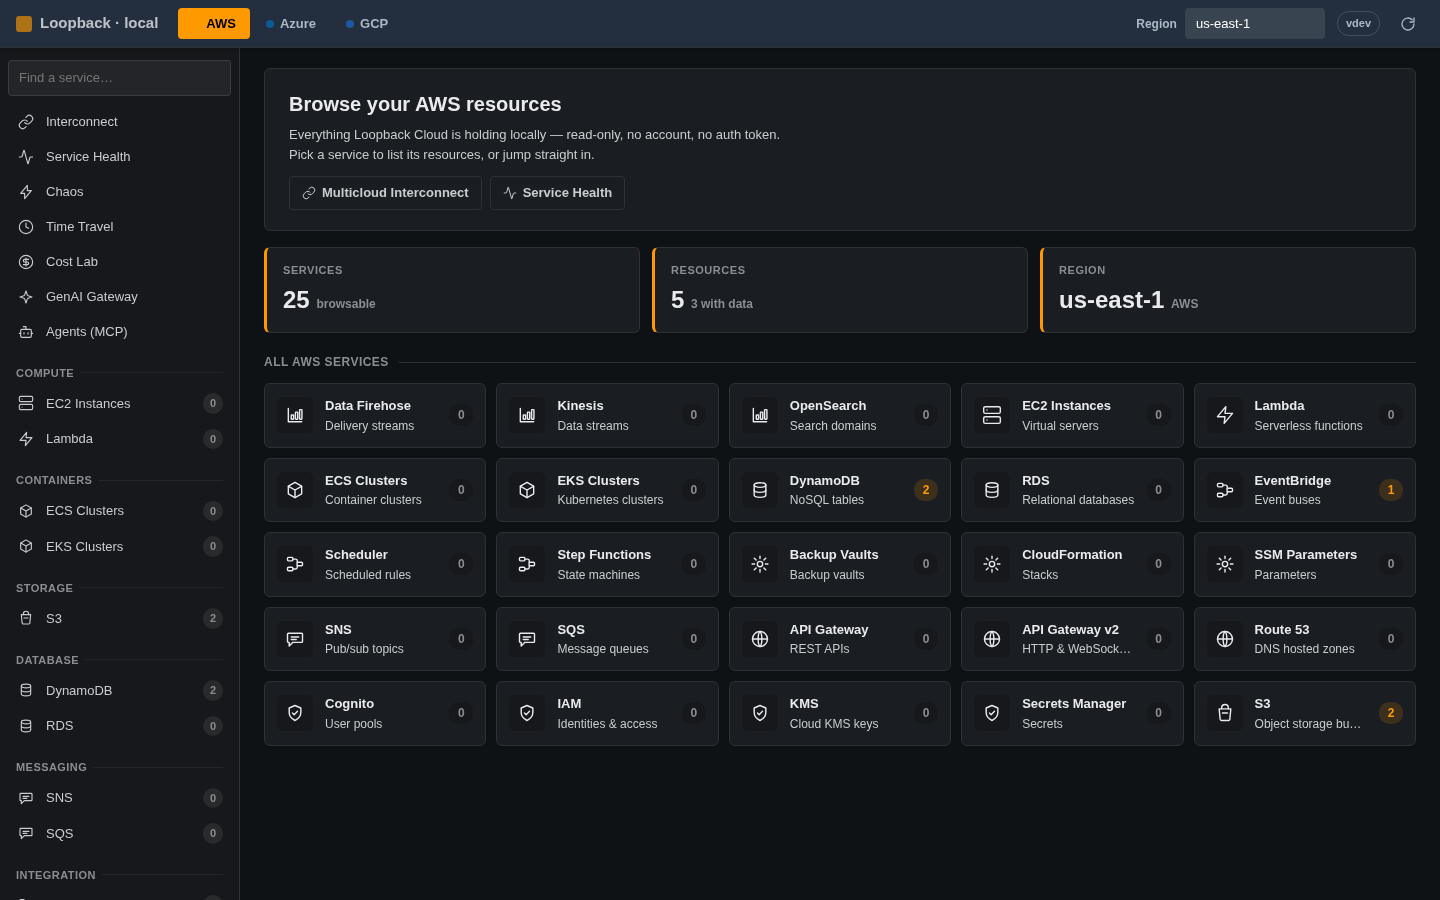Click the refresh icon in the top bar
Viewport: 1440px width, 900px height.
point(1408,24)
